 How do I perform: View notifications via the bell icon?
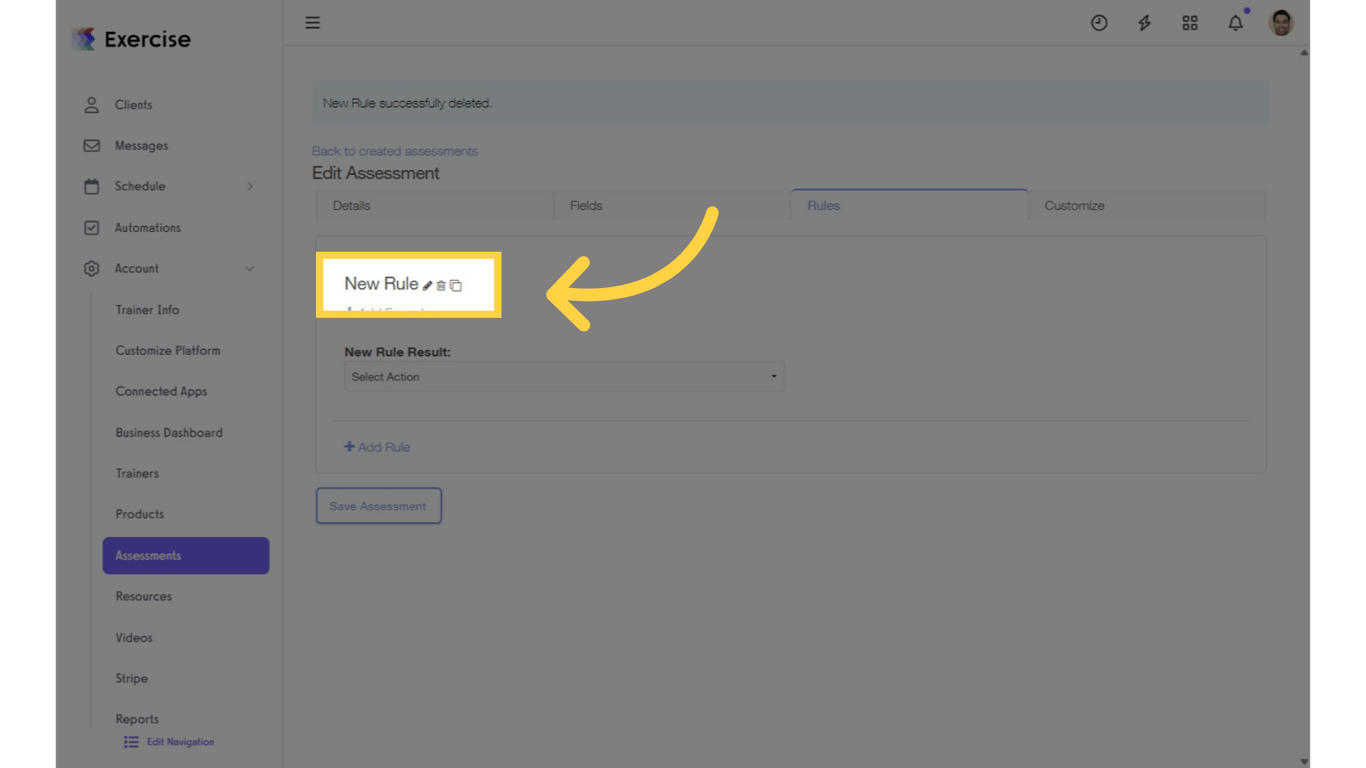(x=1235, y=22)
